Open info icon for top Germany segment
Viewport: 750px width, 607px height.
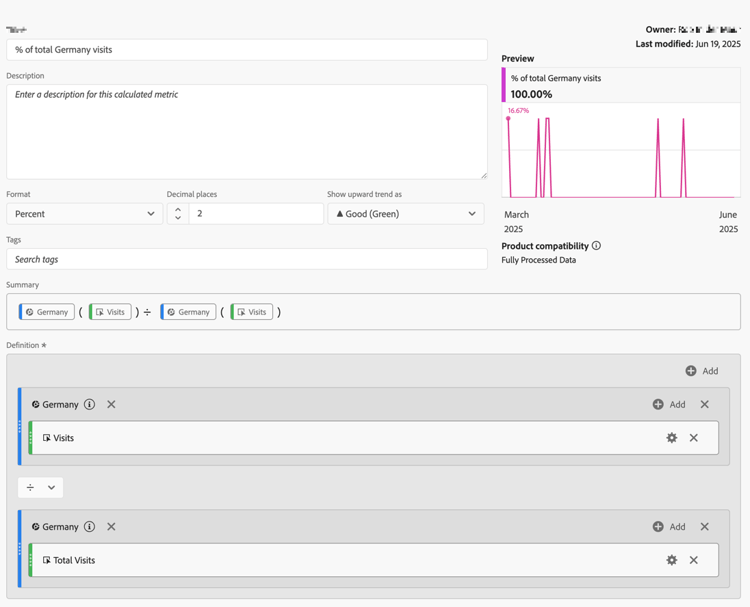point(89,404)
